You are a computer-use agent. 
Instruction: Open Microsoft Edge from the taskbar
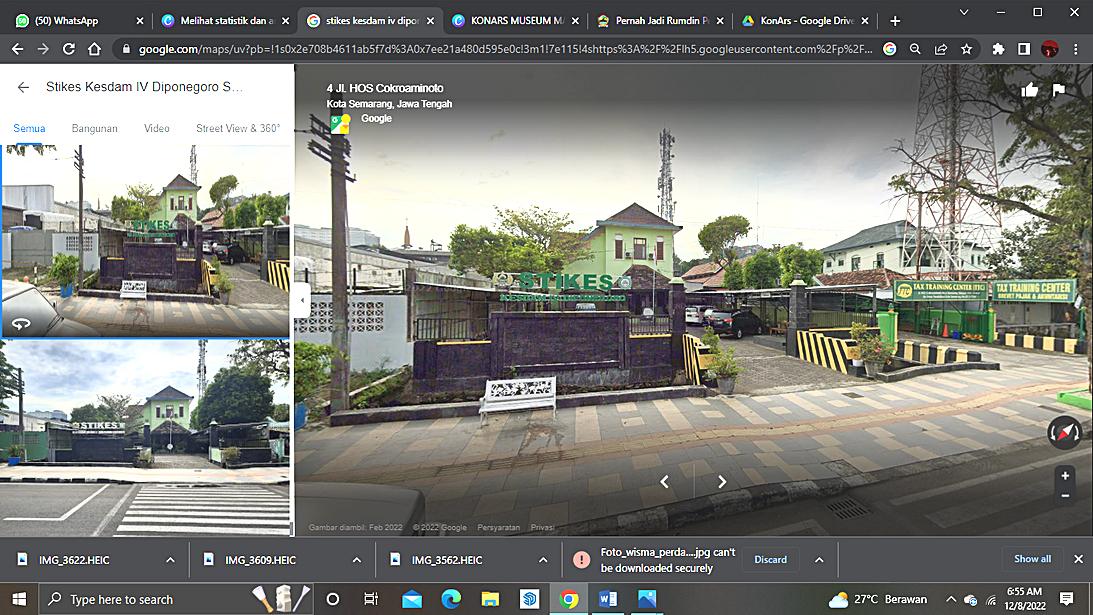451,599
